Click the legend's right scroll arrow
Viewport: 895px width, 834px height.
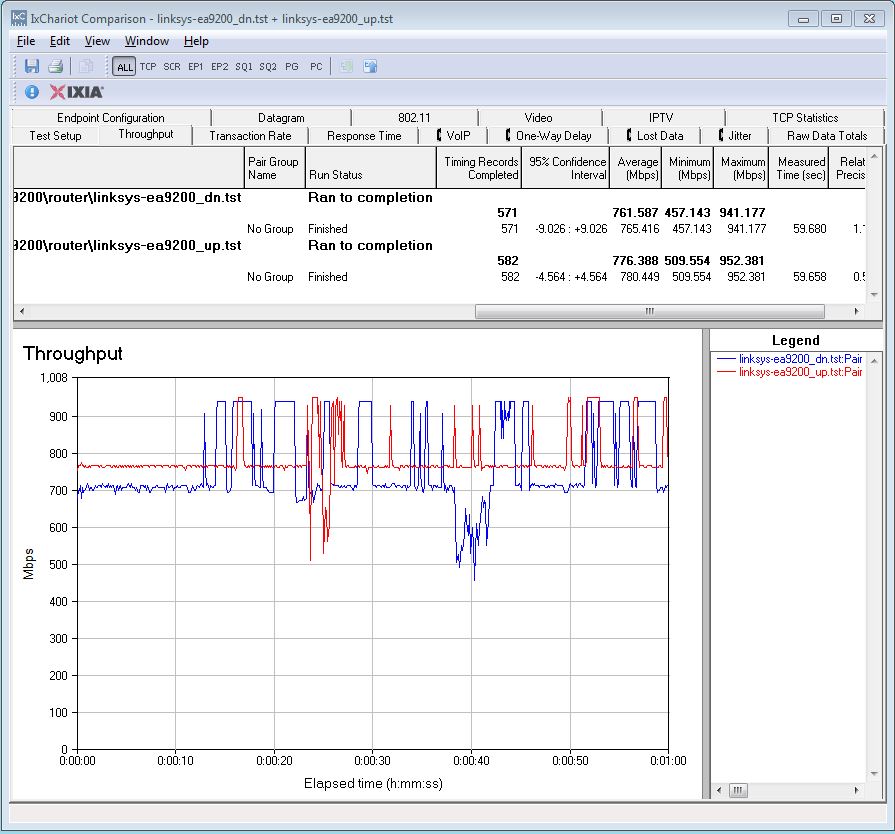coord(856,791)
